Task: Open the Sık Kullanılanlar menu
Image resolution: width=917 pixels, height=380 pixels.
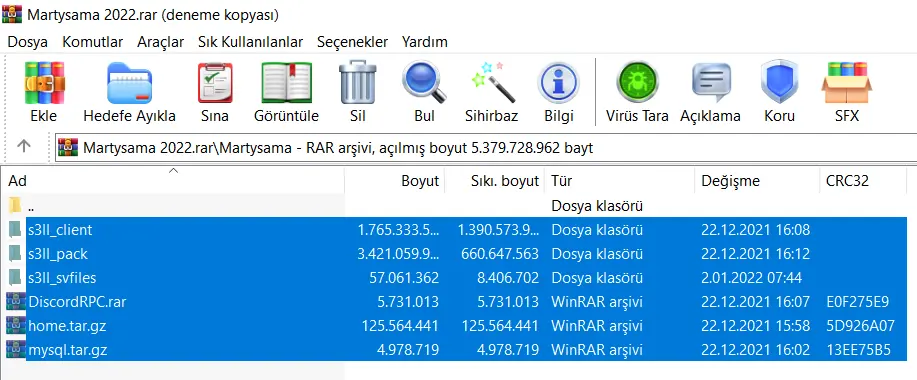Action: point(250,42)
